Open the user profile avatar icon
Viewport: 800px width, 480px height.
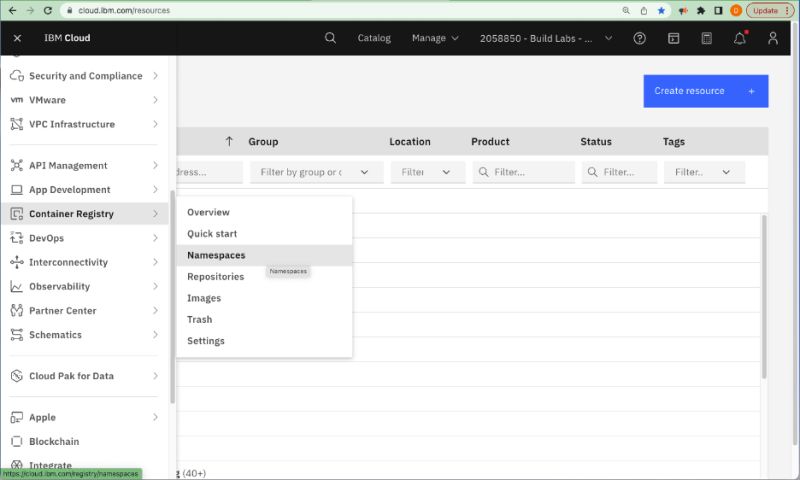pos(772,38)
